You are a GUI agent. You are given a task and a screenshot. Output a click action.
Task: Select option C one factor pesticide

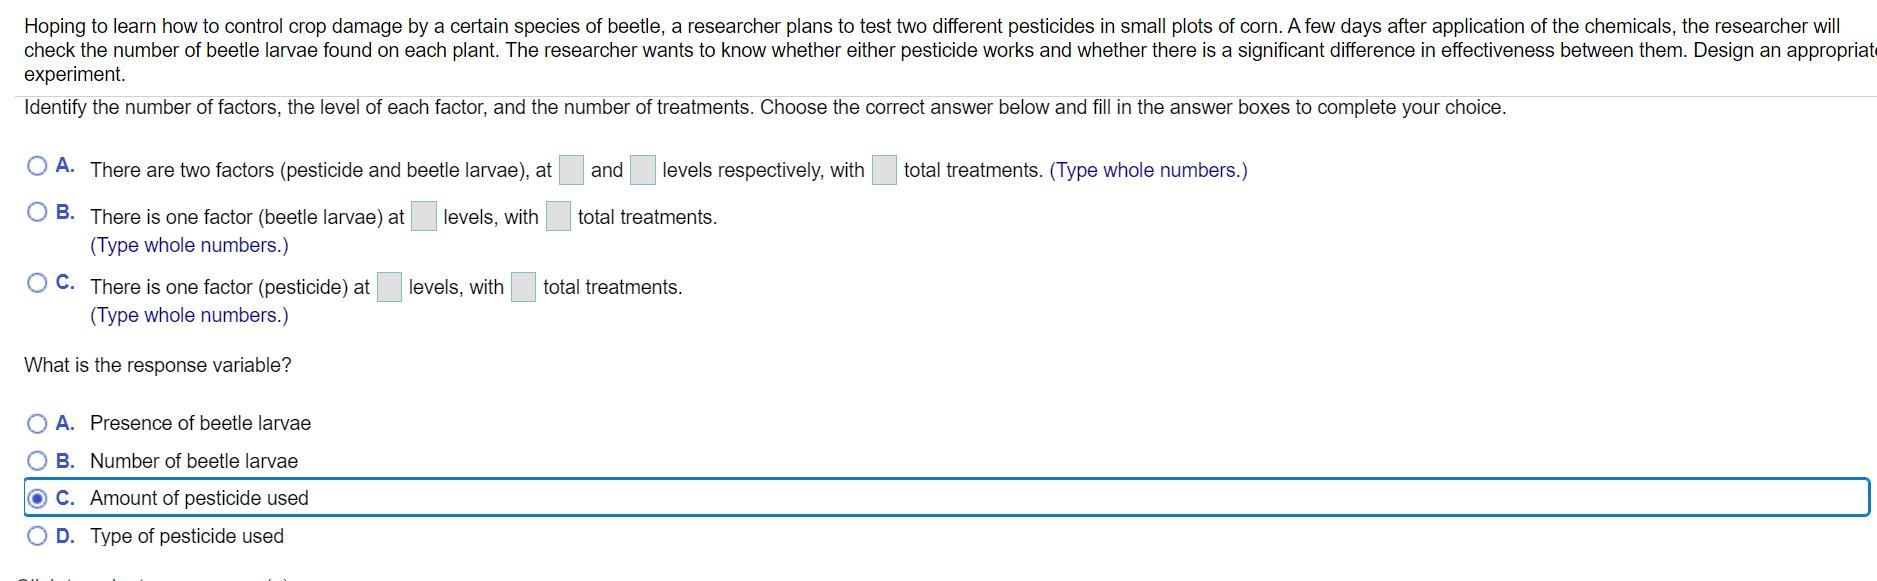(x=37, y=283)
